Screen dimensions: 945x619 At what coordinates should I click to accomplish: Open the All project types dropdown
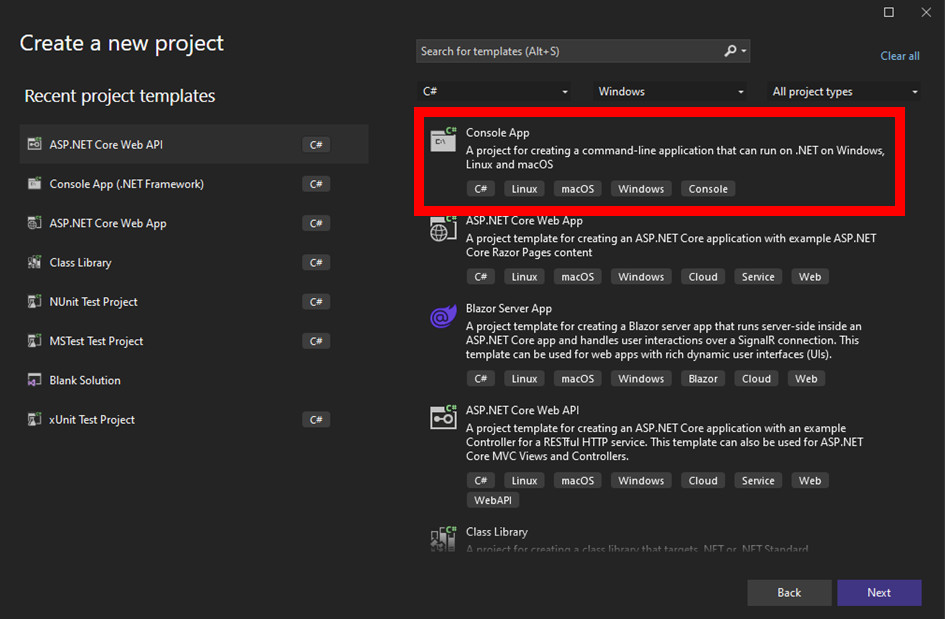pos(844,92)
